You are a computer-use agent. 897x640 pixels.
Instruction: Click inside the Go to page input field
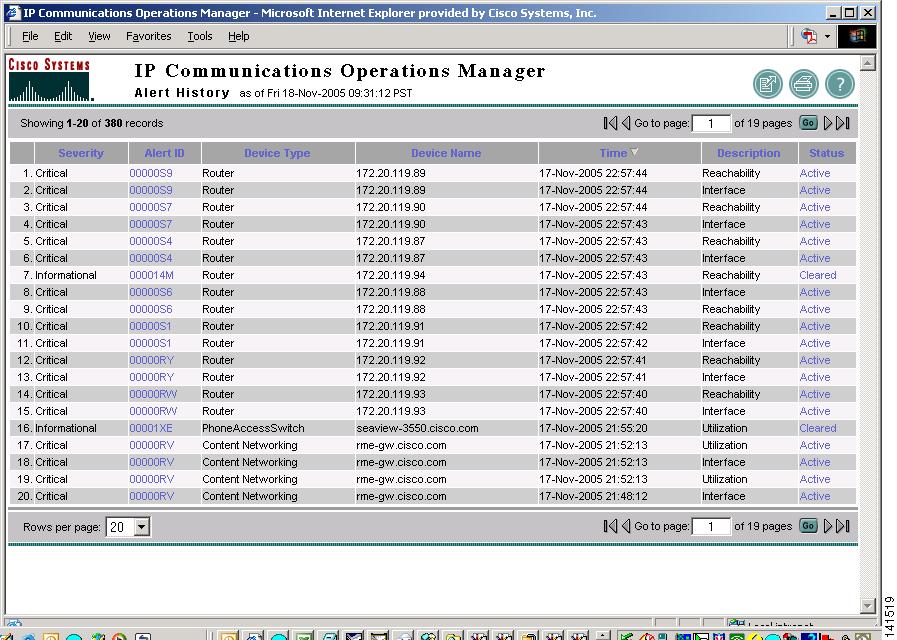tap(710, 122)
